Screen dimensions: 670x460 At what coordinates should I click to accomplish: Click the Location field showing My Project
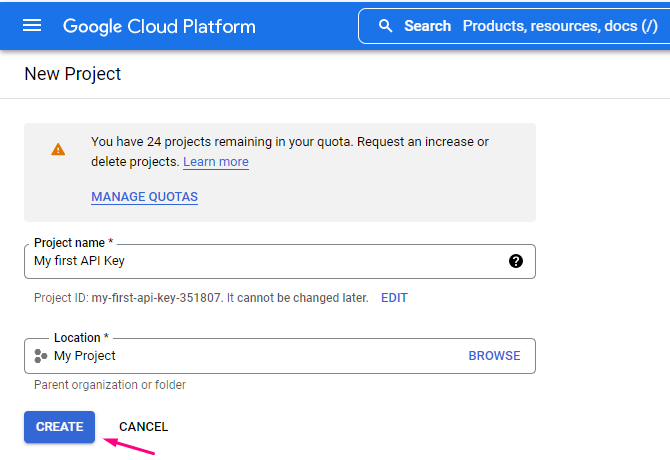point(280,356)
